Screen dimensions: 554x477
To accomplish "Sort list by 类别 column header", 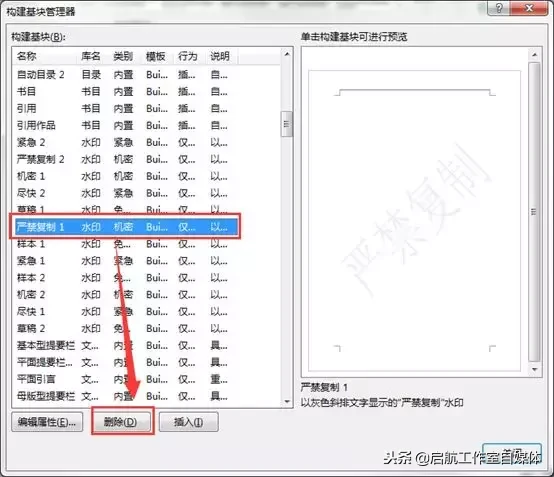I will point(125,56).
